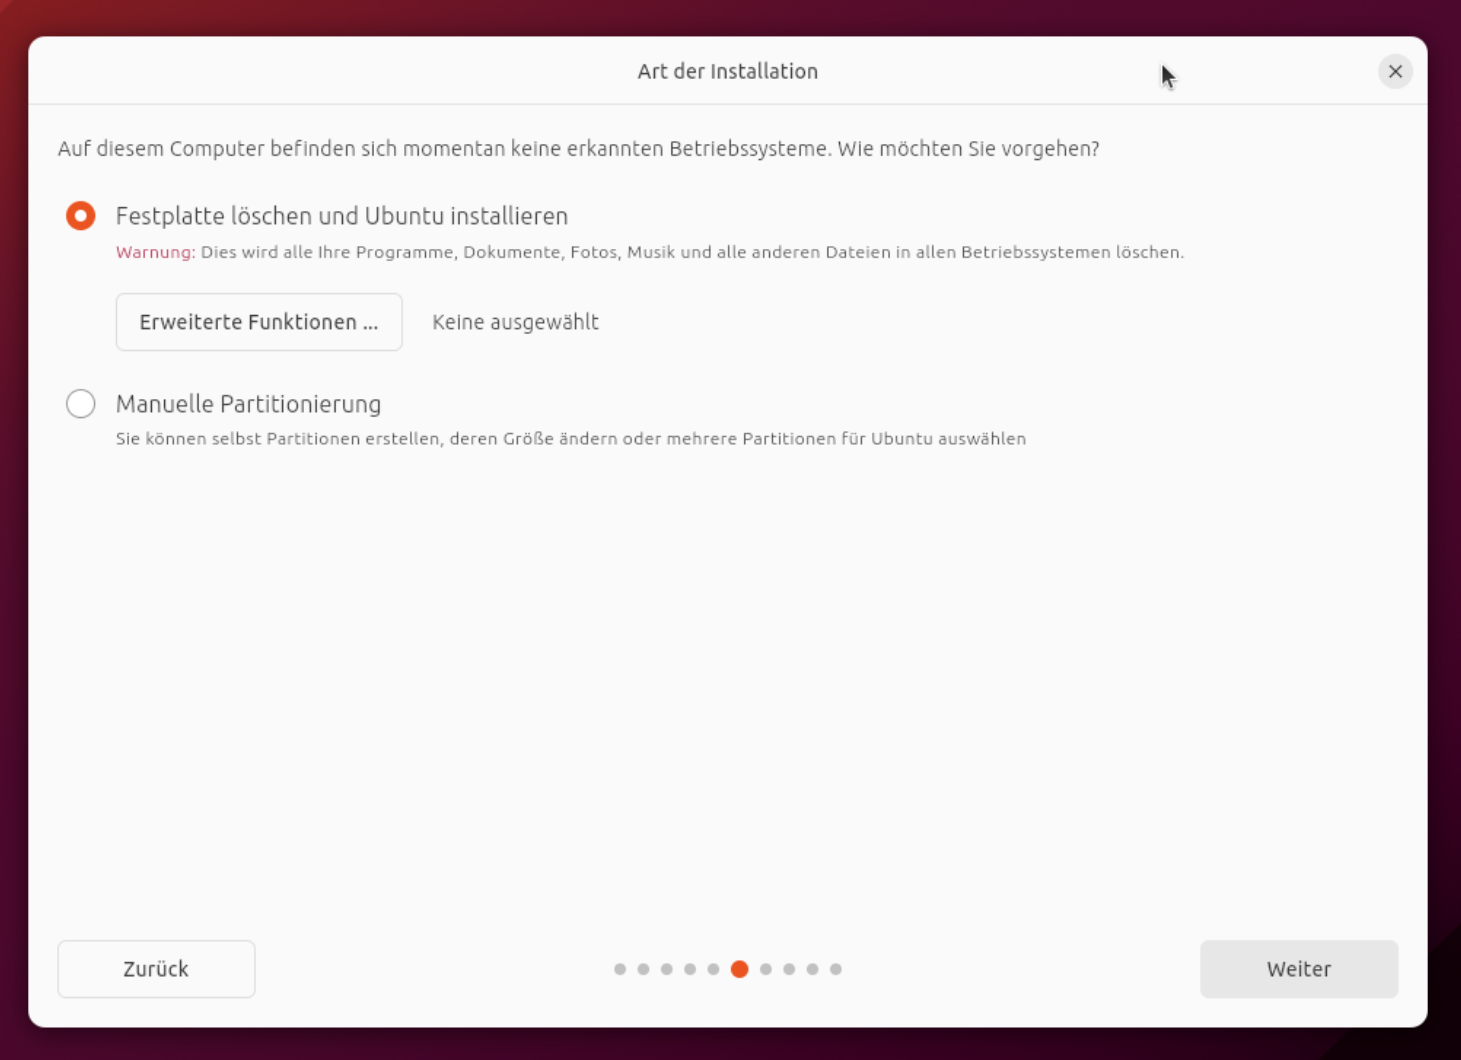Click the last step indicator dot
The height and width of the screenshot is (1060, 1461).
(836, 969)
